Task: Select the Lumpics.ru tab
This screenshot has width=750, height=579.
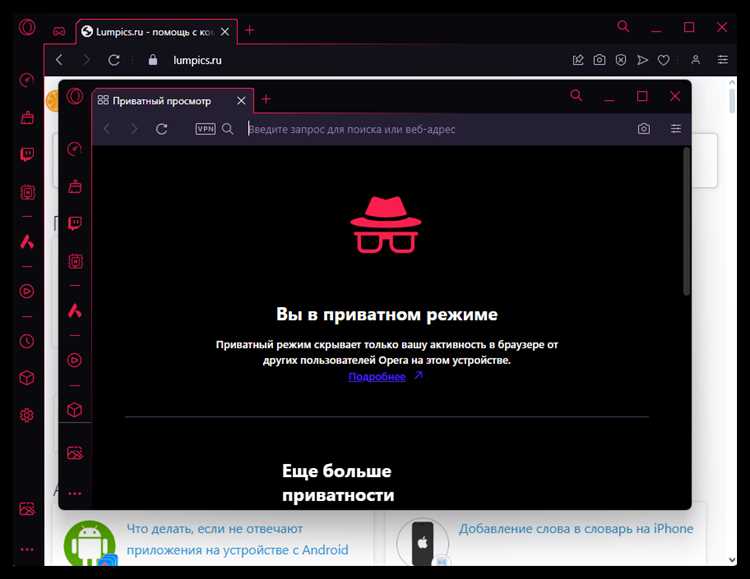Action: pyautogui.click(x=154, y=32)
